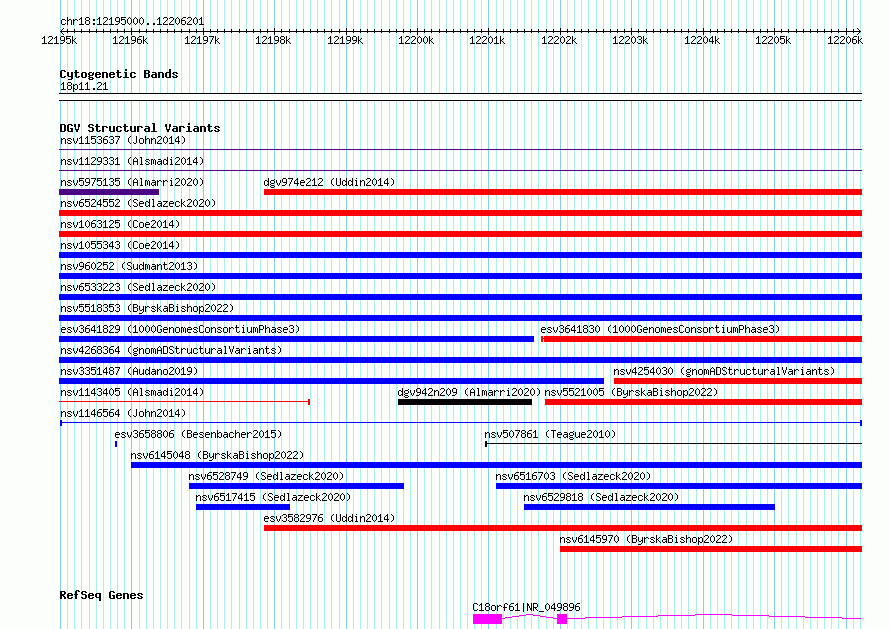Viewport: 890px width, 629px height.
Task: Click the nsv3351487 (Audano2019) label
Action: point(129,371)
